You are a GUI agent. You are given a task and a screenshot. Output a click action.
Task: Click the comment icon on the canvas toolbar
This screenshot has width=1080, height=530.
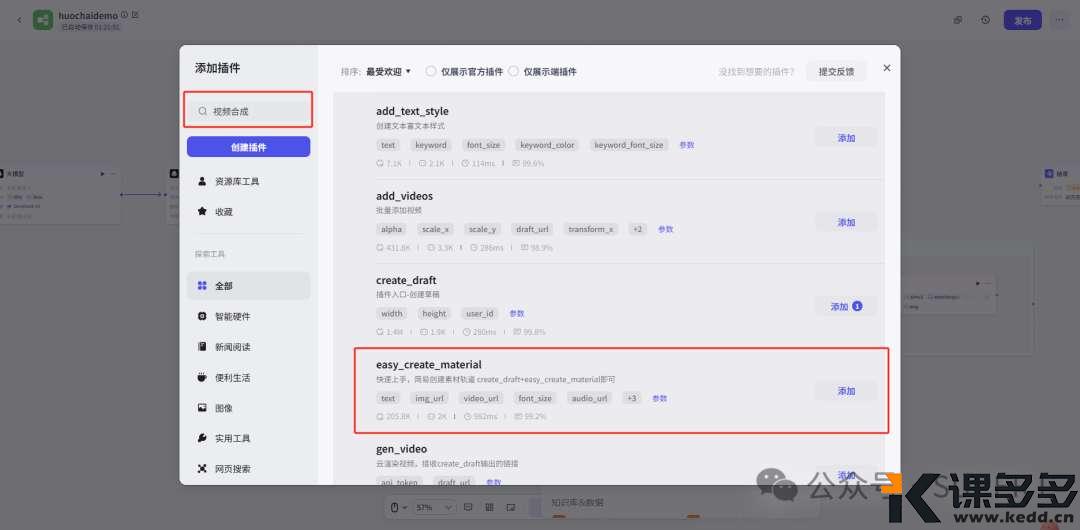click(468, 507)
